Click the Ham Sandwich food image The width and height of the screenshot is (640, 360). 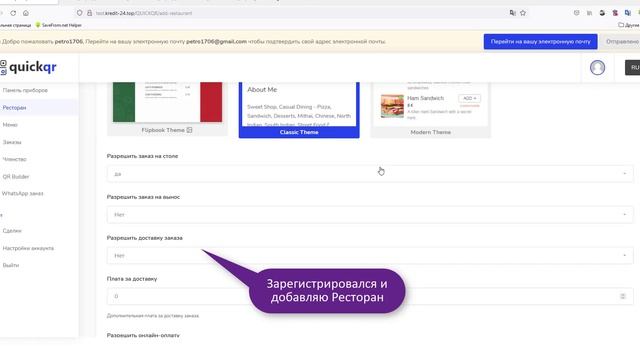pyautogui.click(x=392, y=106)
